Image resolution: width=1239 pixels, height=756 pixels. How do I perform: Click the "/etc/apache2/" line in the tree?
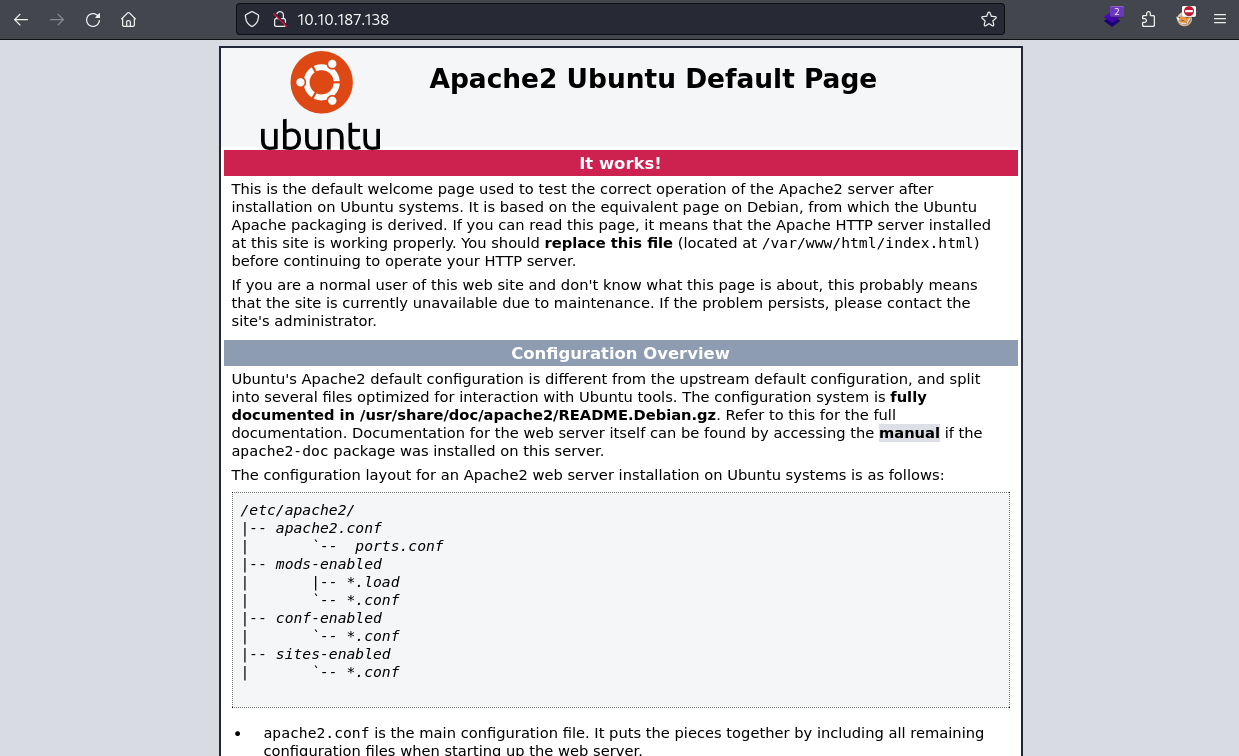coord(297,510)
